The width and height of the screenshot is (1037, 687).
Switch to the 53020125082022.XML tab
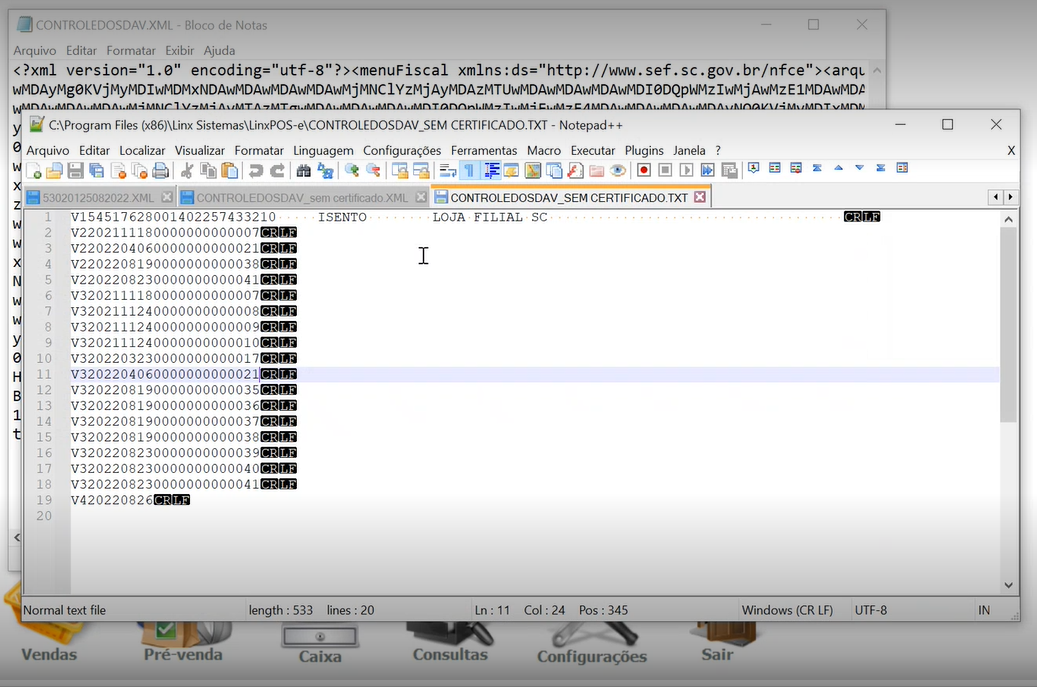click(x=98, y=198)
